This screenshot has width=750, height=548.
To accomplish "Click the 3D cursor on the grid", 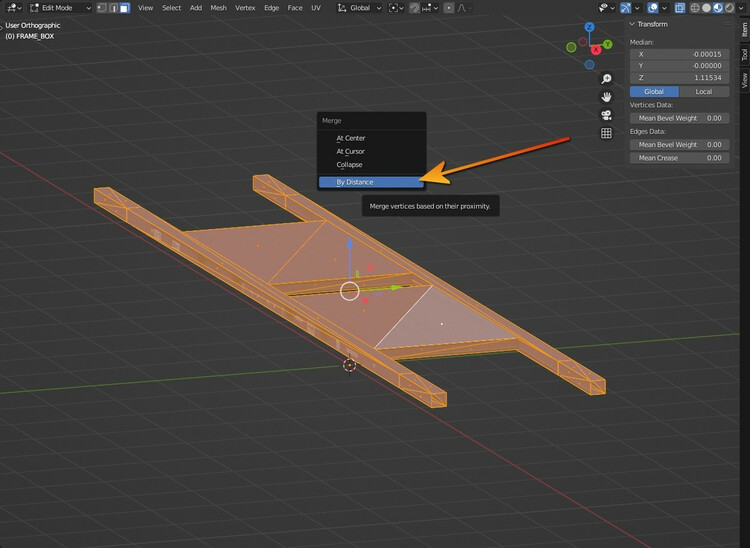I will tap(350, 365).
